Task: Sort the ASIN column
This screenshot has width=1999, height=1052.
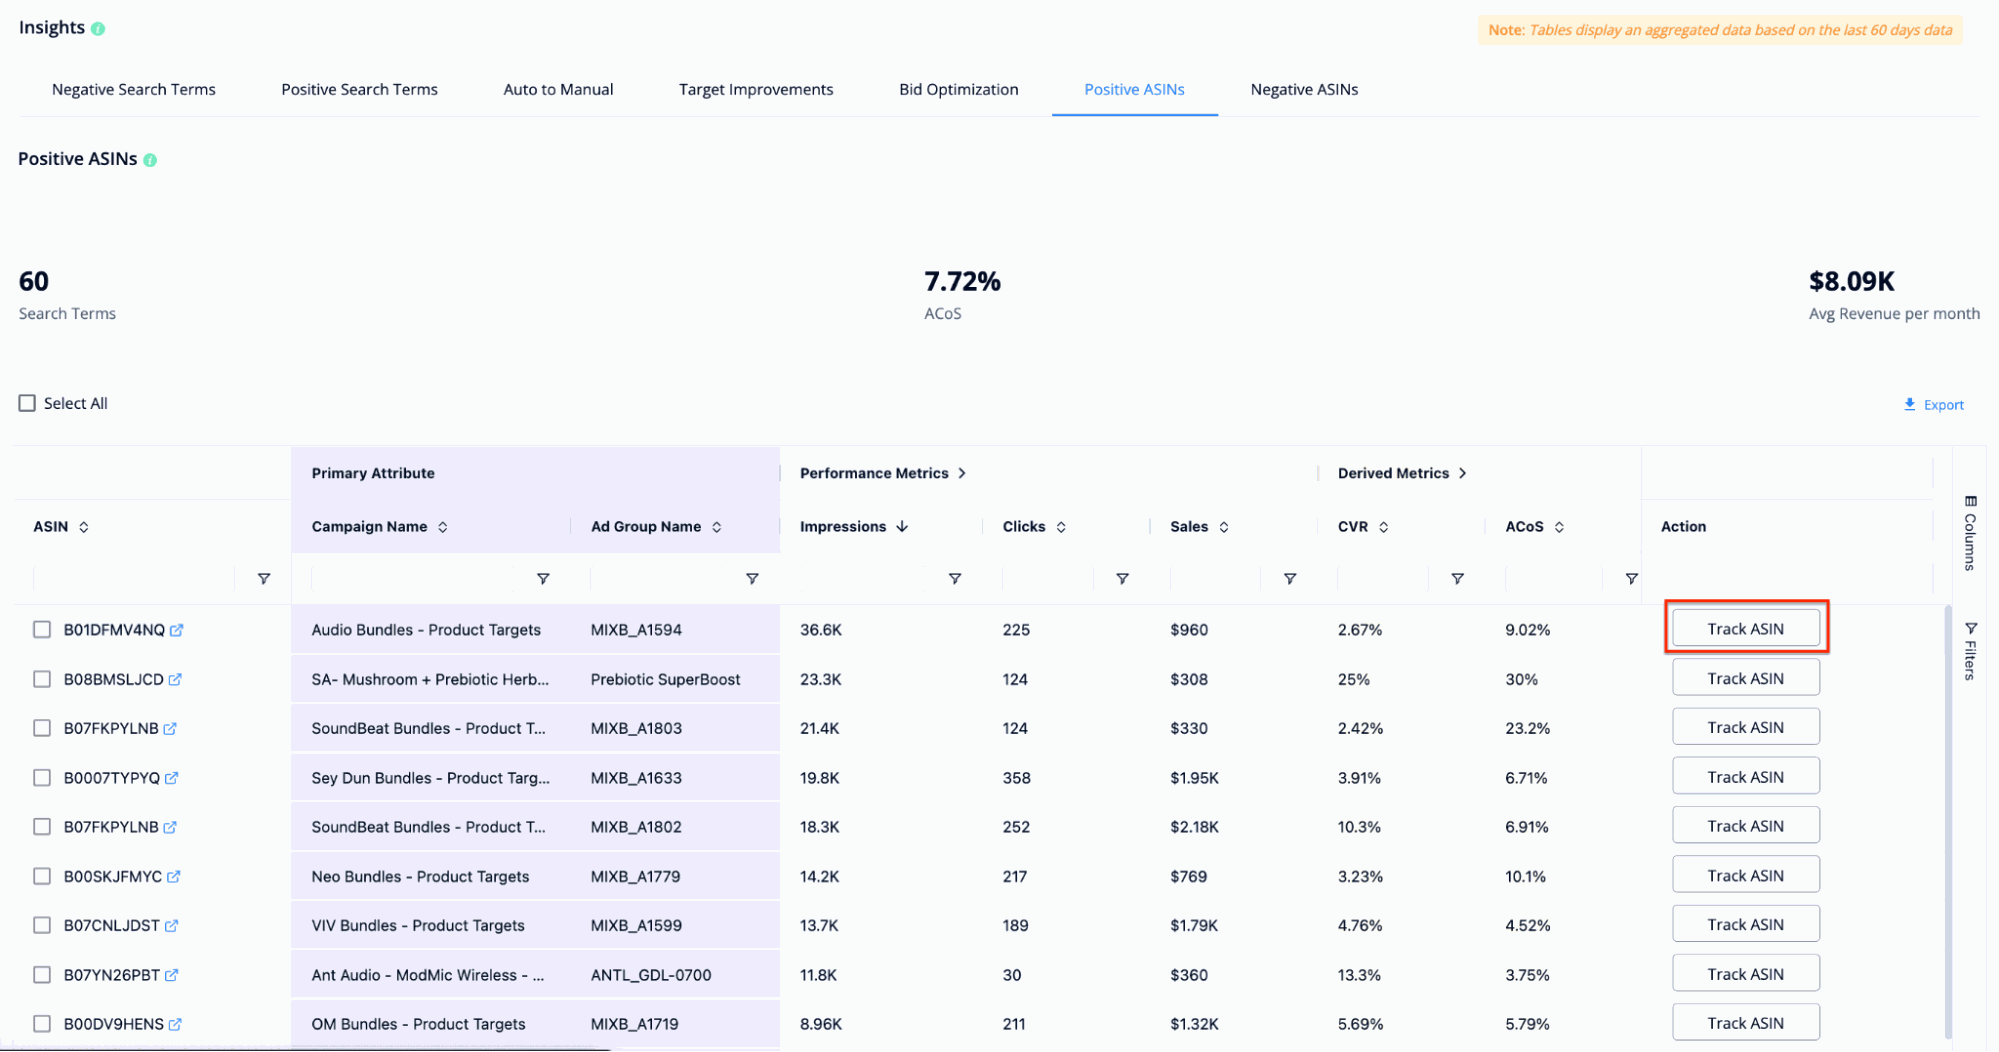Action: (84, 527)
